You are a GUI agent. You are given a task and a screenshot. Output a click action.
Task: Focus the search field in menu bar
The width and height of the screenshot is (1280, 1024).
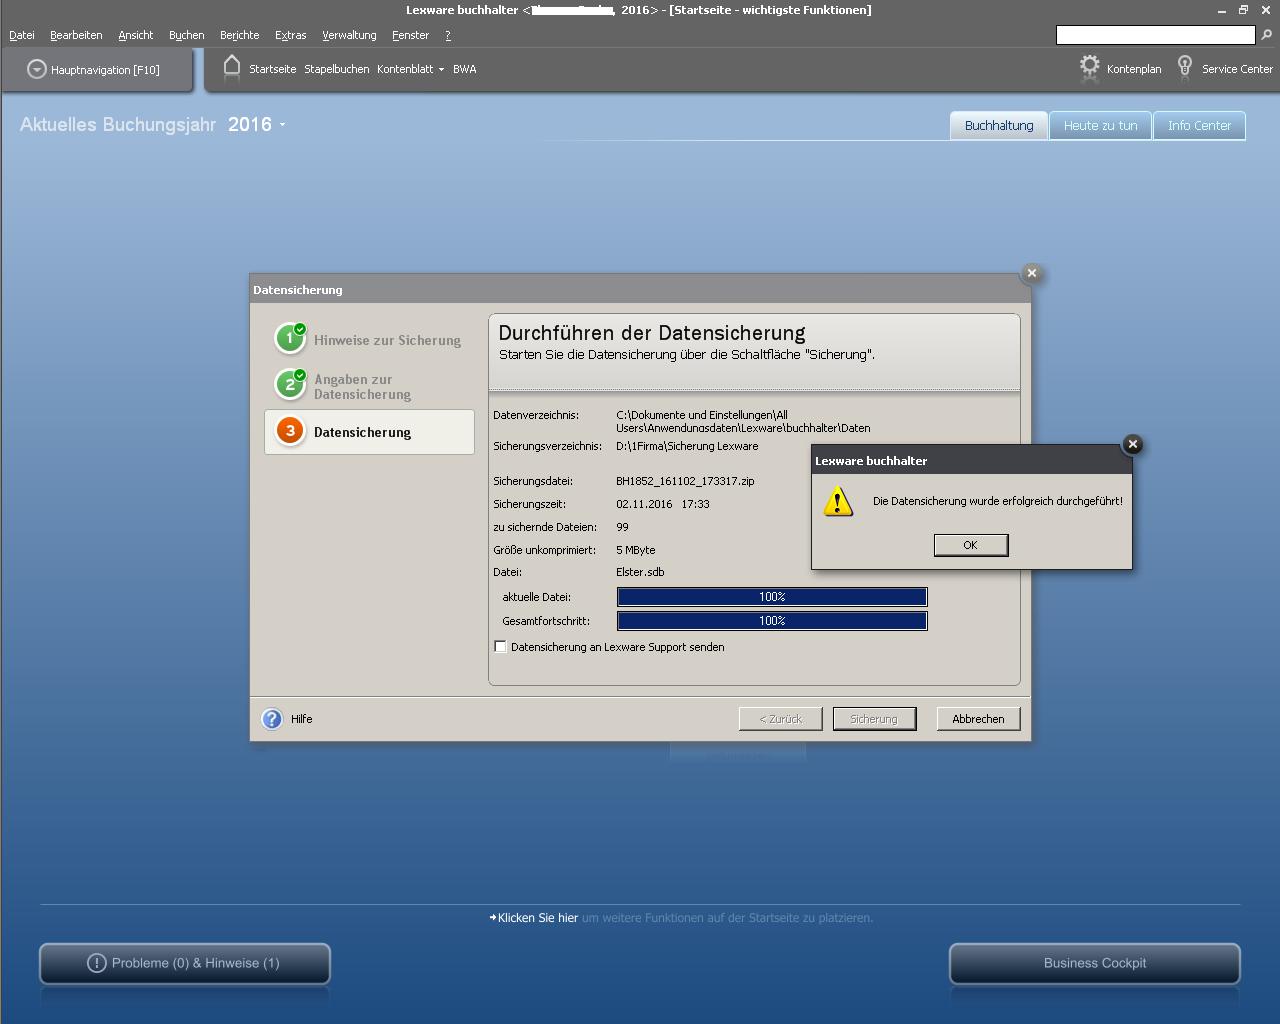[1155, 35]
